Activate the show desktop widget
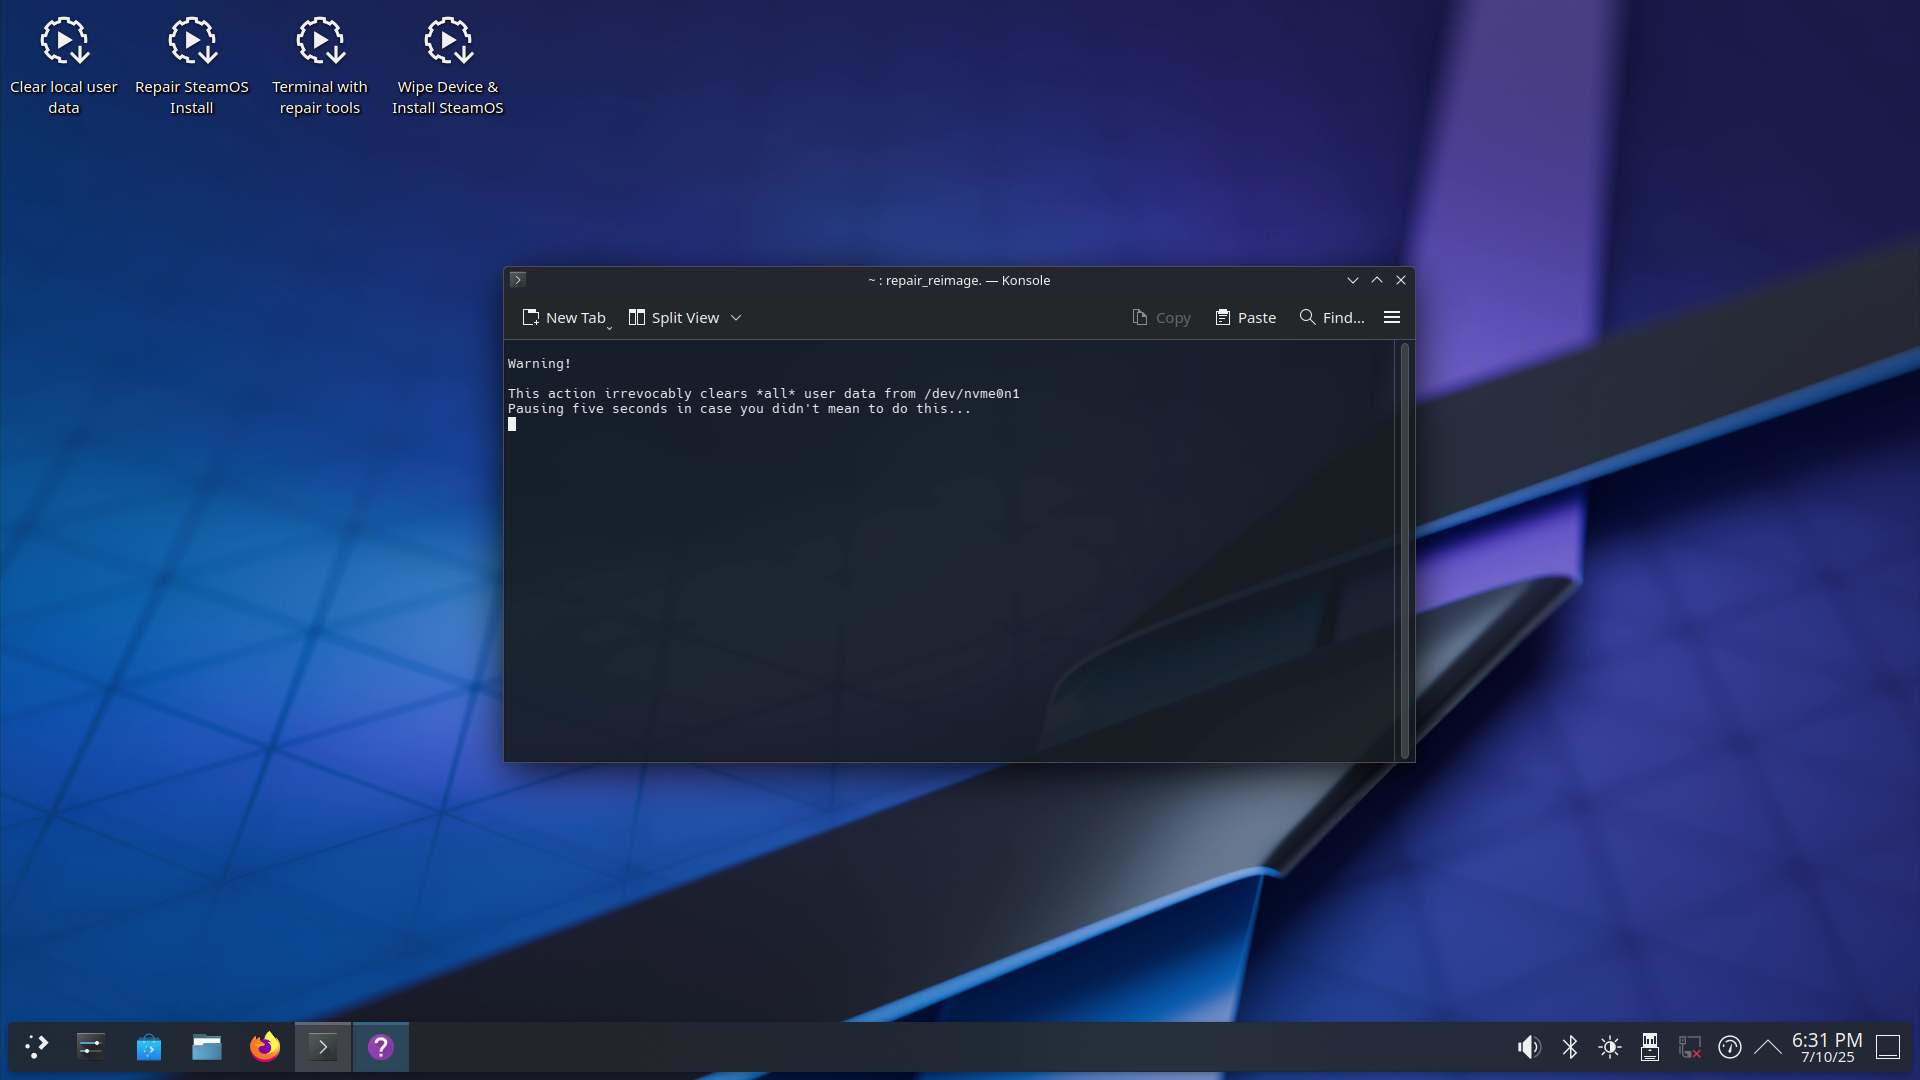The image size is (1920, 1080). [x=1890, y=1047]
